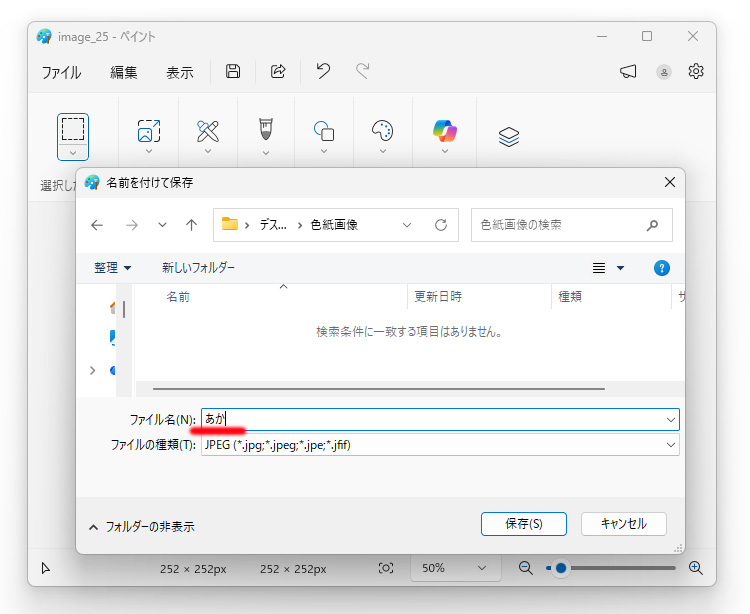This screenshot has width=750, height=614.
Task: Click the キャンセル button
Action: 623,524
